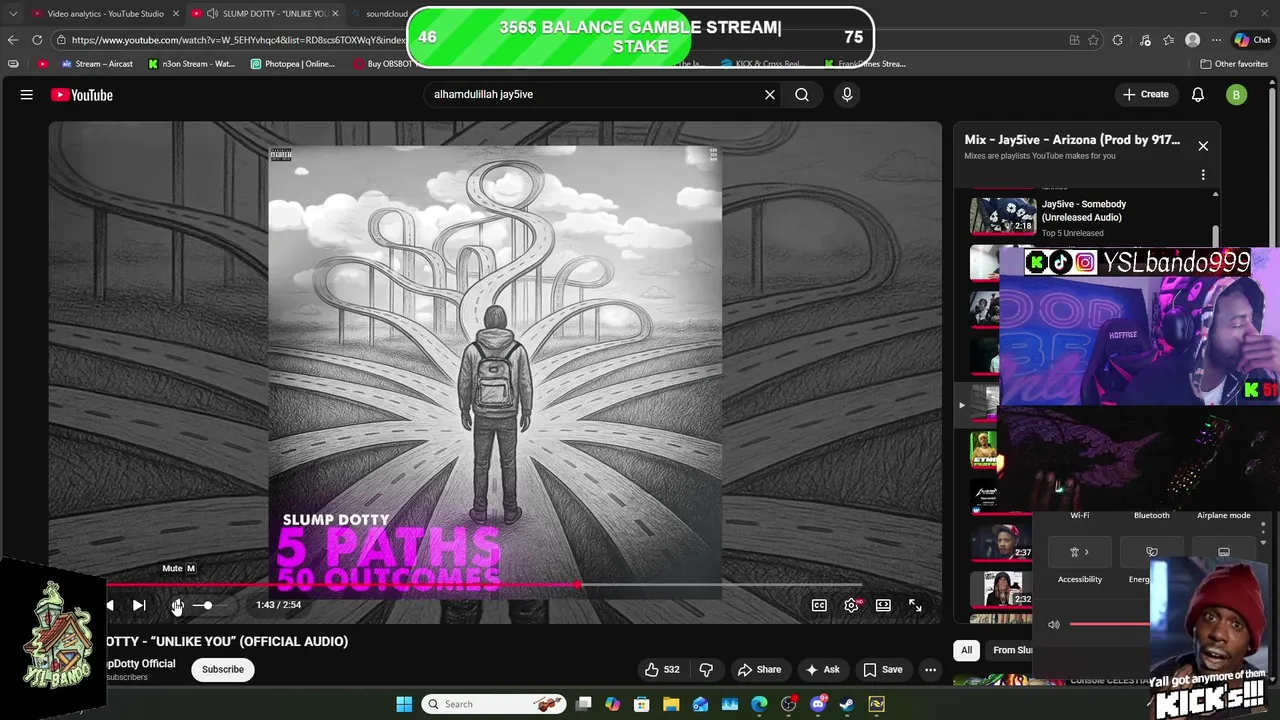
Task: Switch to theater mode in player
Action: tap(883, 605)
